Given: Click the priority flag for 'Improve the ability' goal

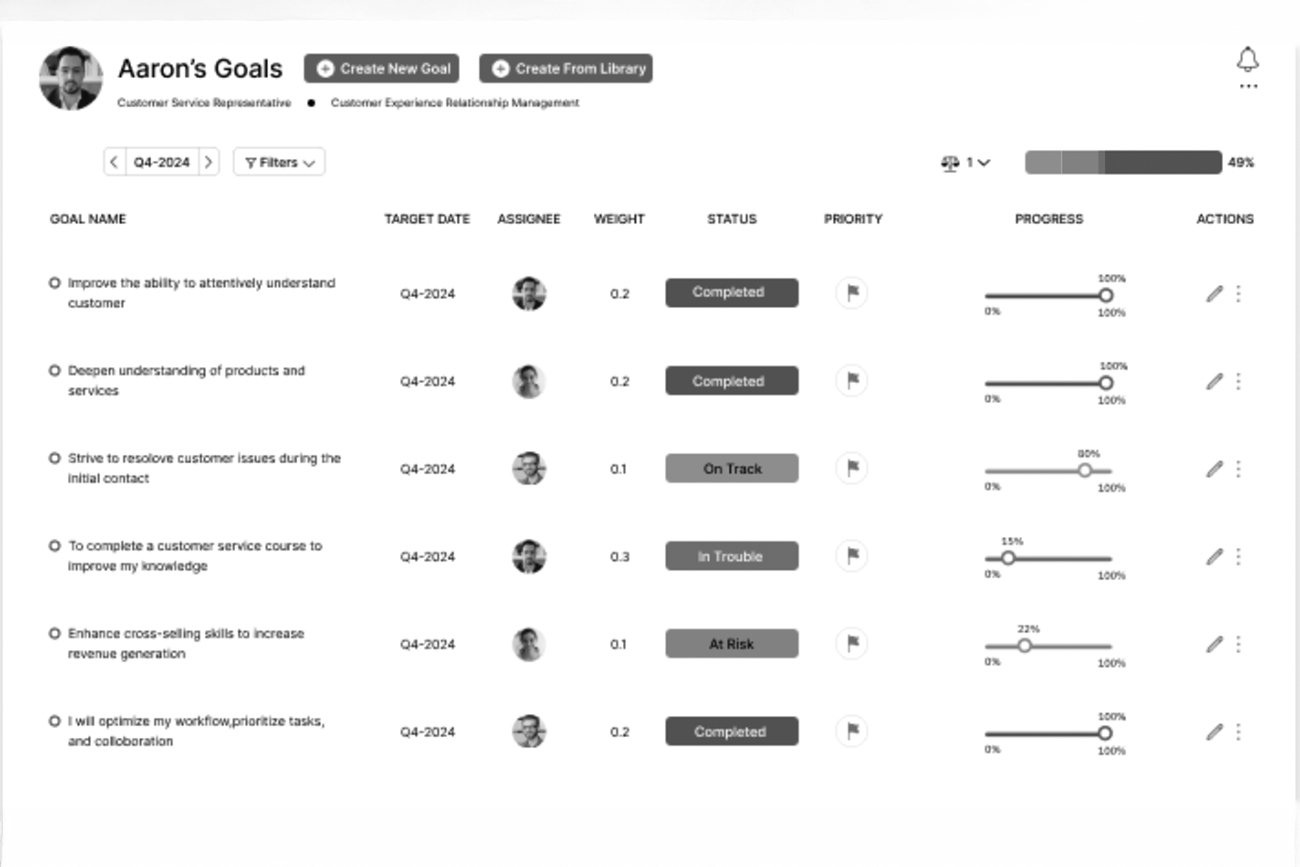Looking at the screenshot, I should coord(852,293).
